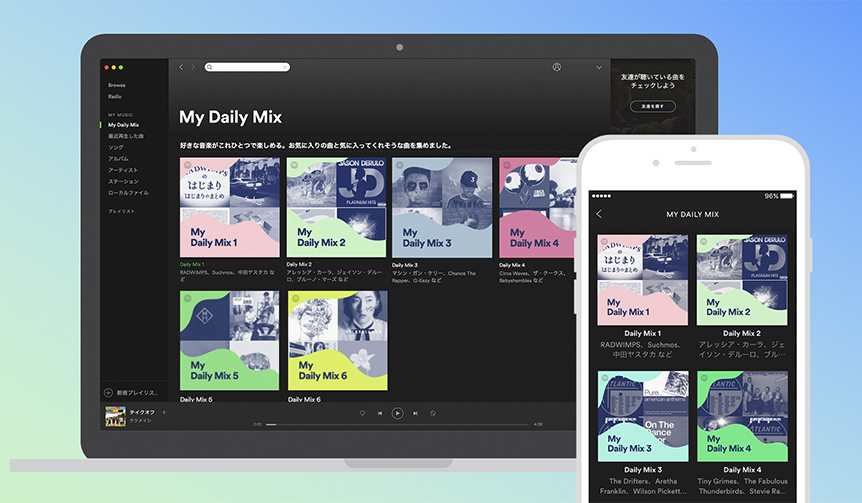Screen dimensions: 862x503
Task: Click the forward navigation arrow
Action: (x=193, y=67)
